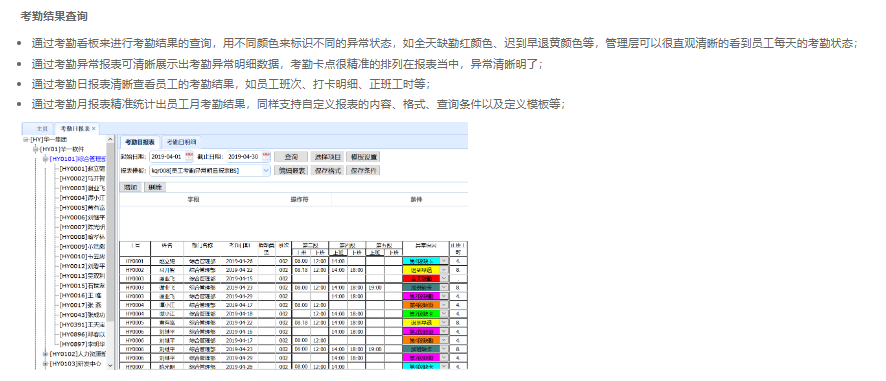Click the red 全天缺勤 status cell
This screenshot has width=886, height=381.
pos(422,279)
